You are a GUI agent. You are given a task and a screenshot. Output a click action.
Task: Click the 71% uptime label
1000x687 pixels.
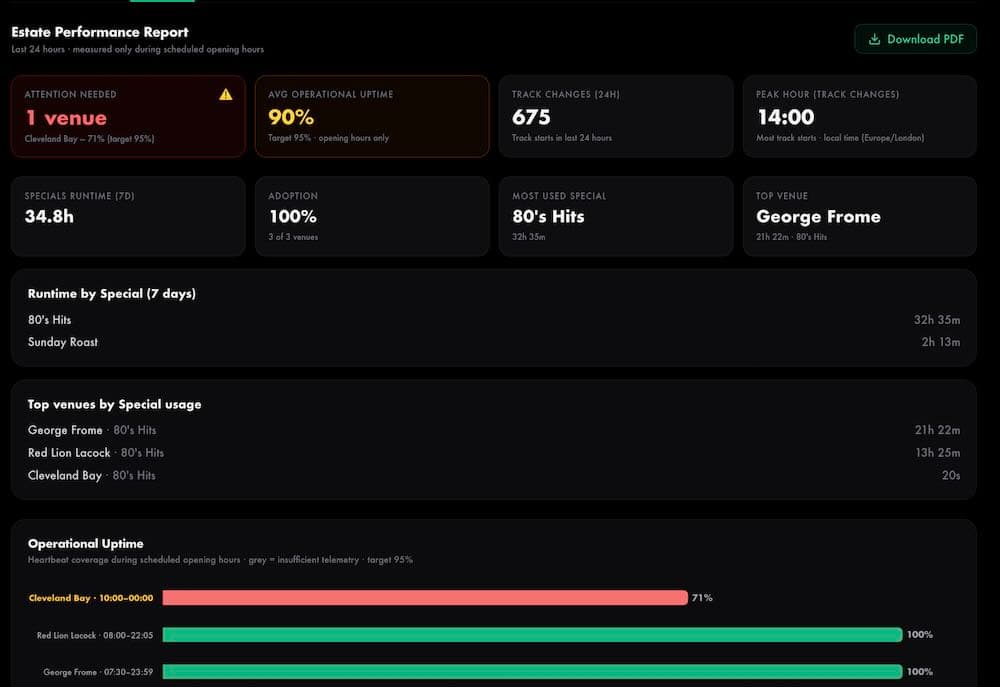point(702,598)
